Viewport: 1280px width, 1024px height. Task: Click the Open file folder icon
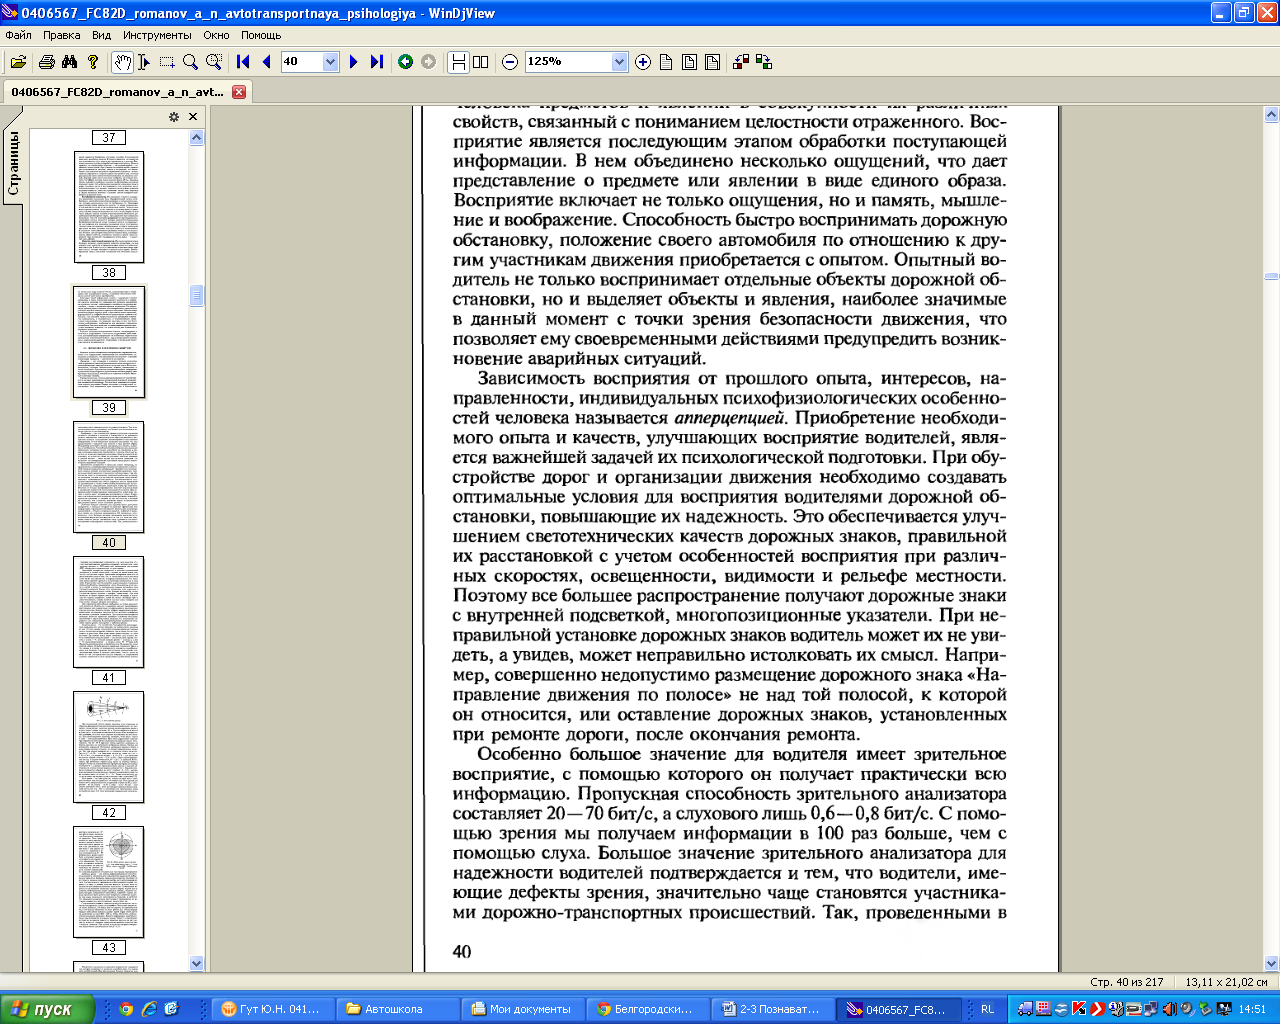(18, 62)
